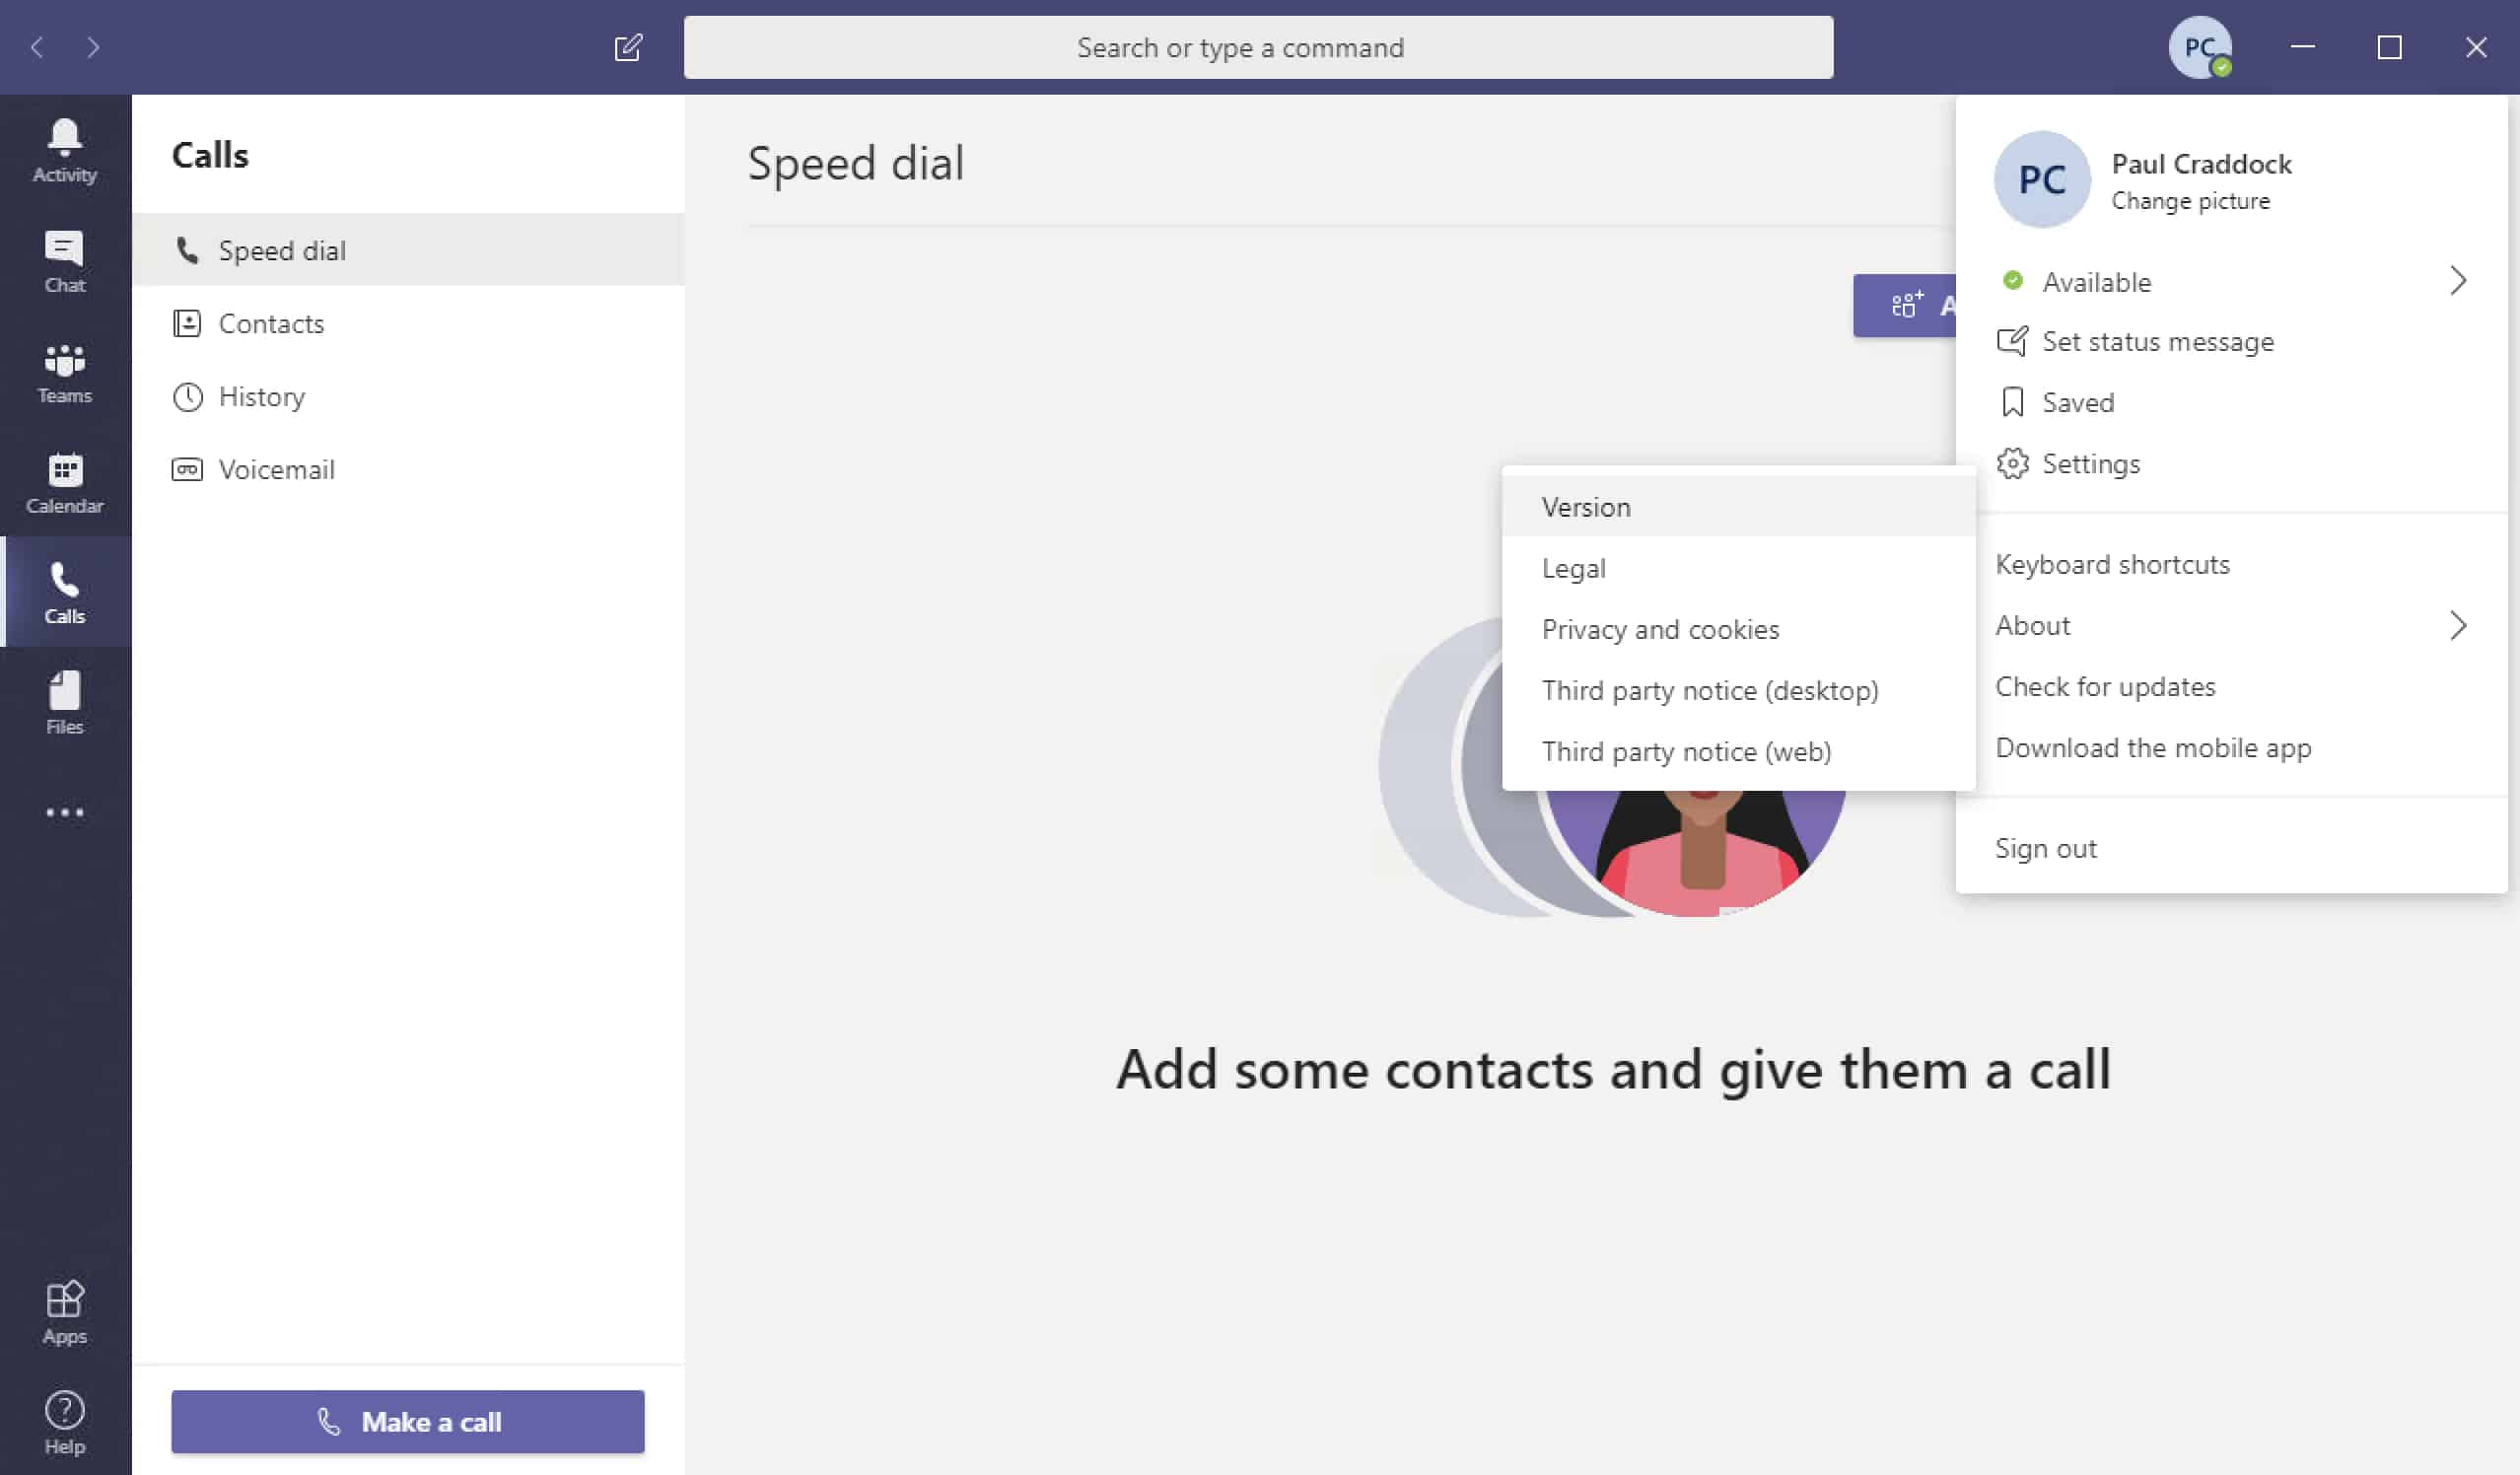Open call History

coord(408,397)
